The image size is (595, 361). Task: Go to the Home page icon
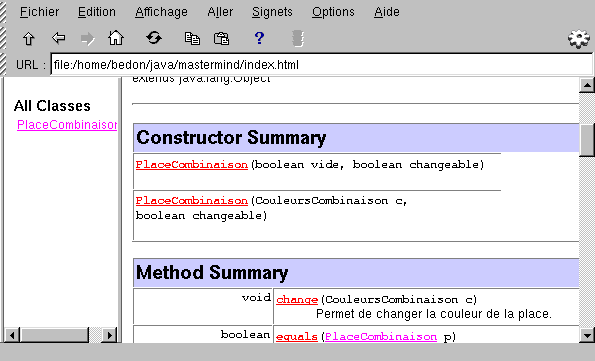point(116,38)
